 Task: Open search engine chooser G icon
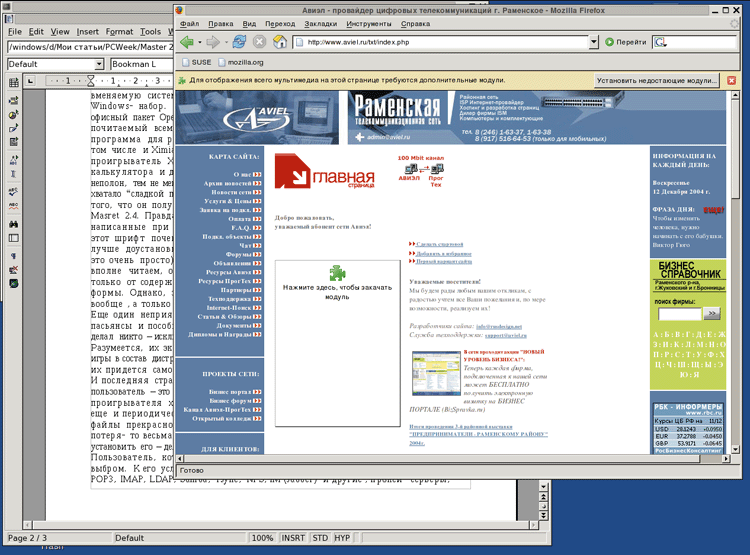[661, 42]
